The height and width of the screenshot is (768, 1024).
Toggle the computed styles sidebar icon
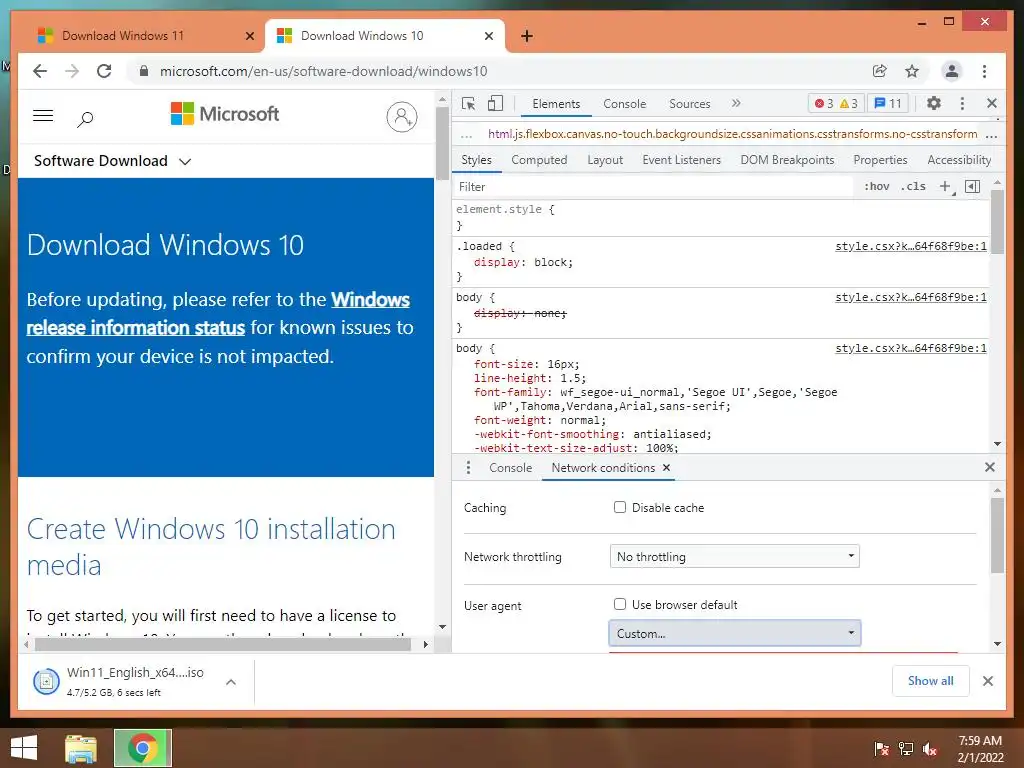(x=972, y=187)
